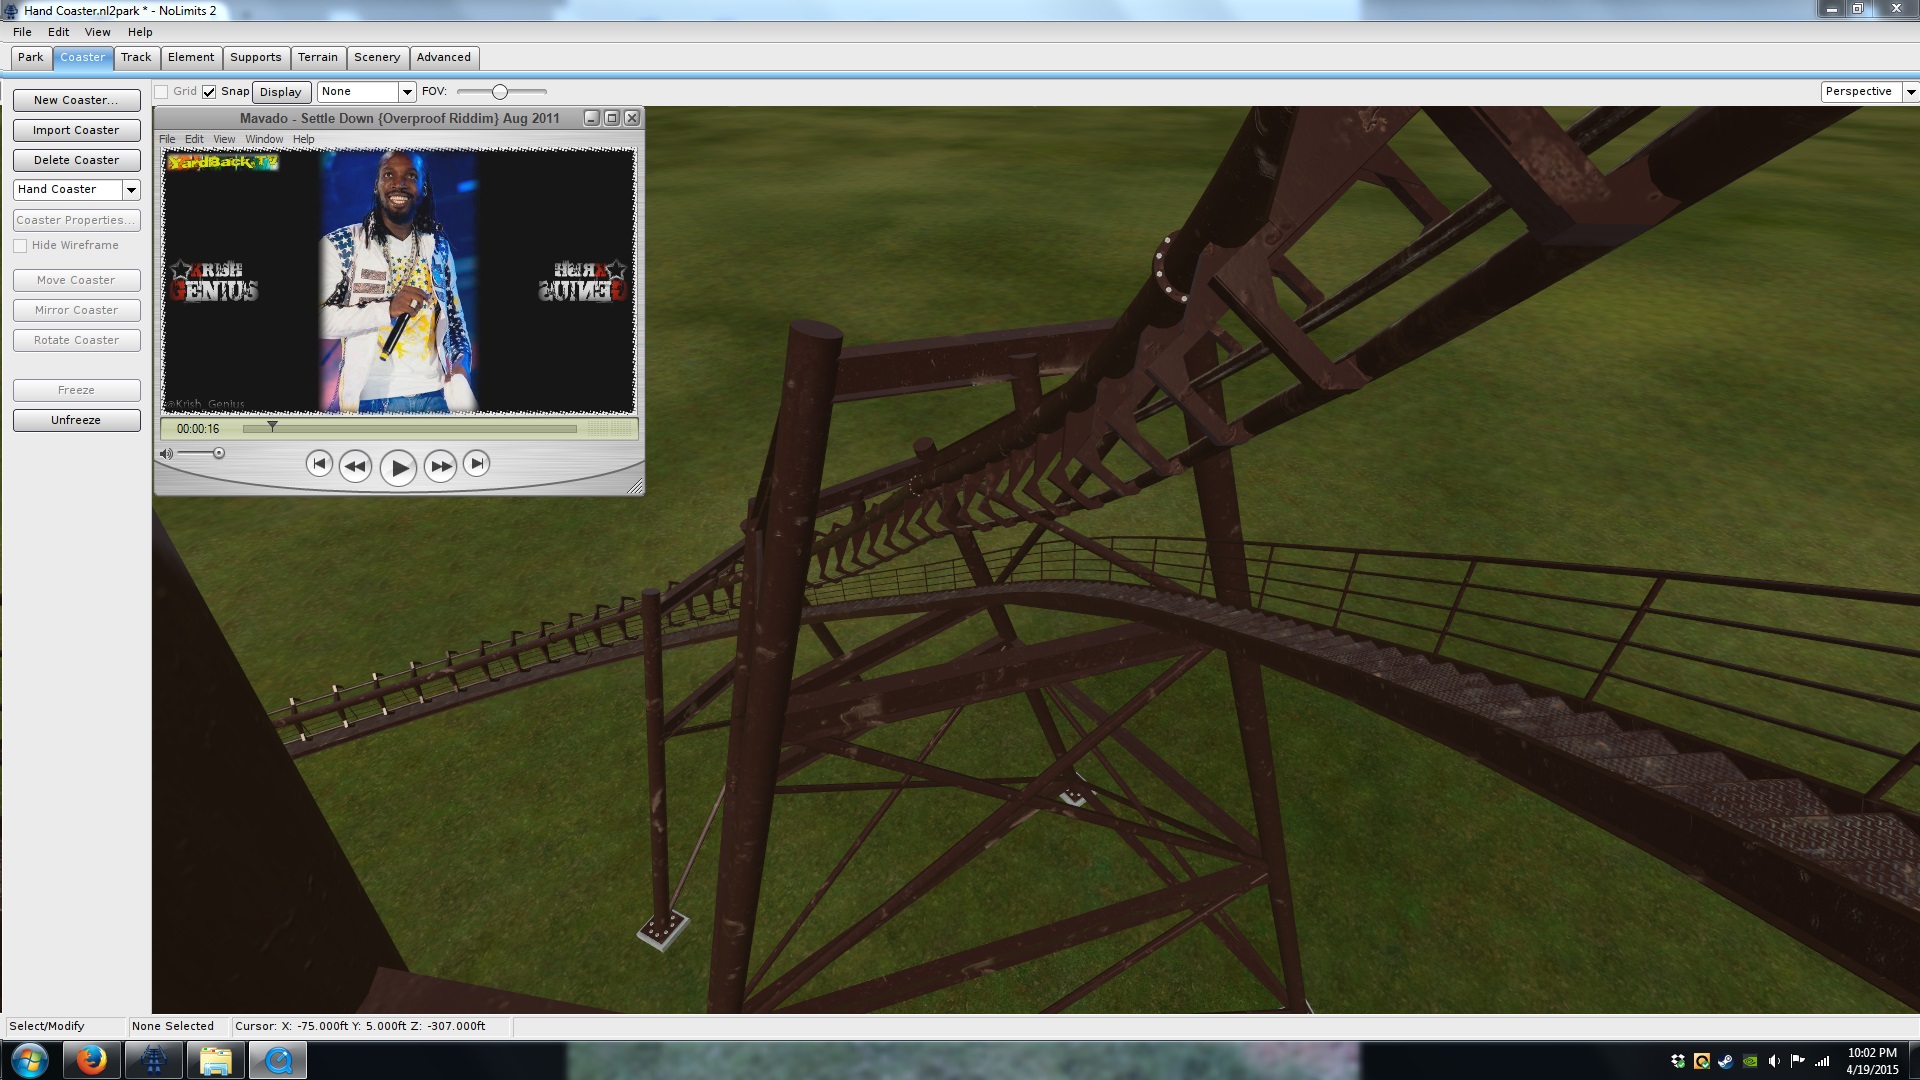The height and width of the screenshot is (1080, 1920).
Task: Click the speaker volume icon in the media player
Action: pos(166,454)
